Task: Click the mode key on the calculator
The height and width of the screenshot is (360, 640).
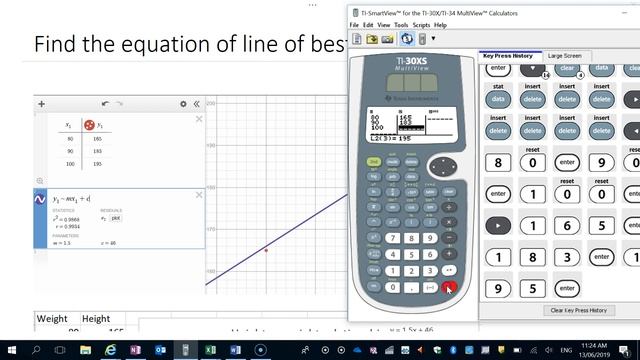Action: (x=393, y=162)
